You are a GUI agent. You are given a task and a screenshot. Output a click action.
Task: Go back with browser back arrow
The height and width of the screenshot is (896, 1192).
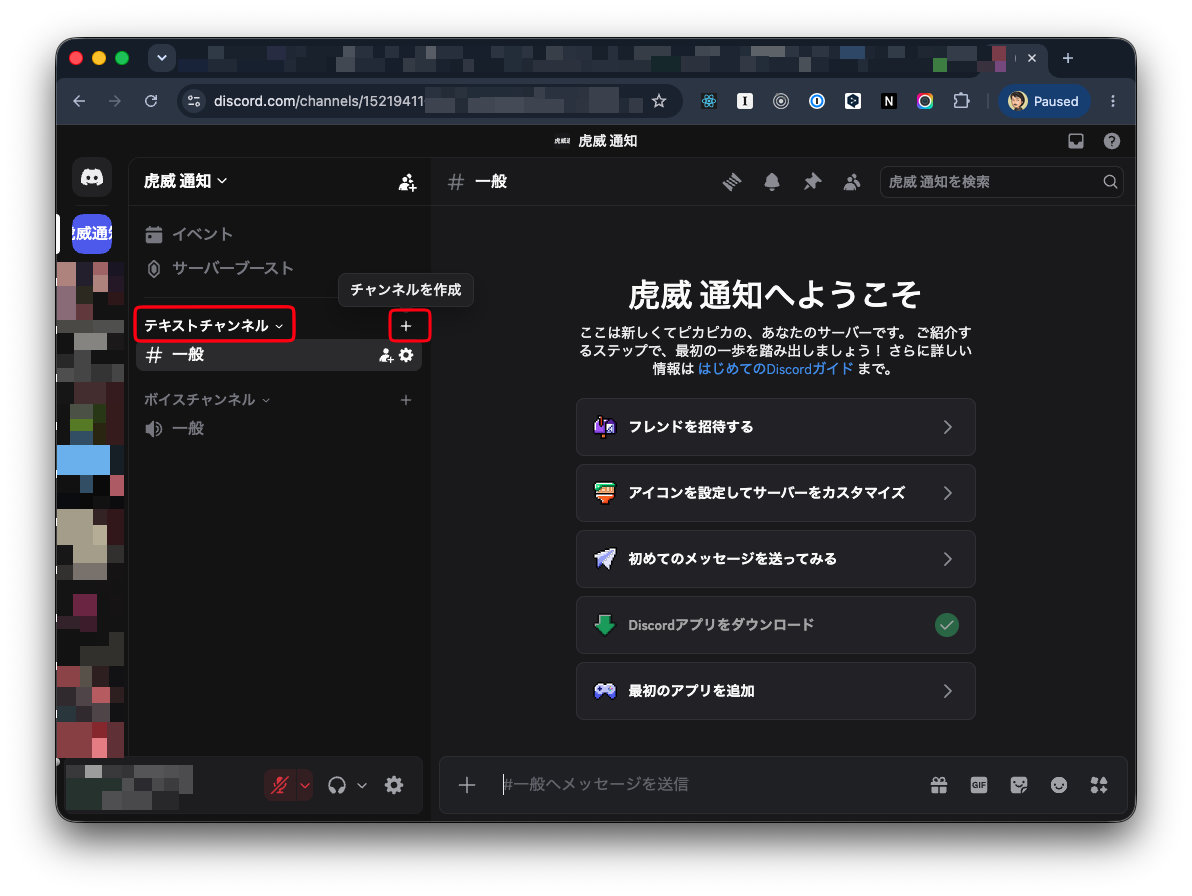click(79, 101)
